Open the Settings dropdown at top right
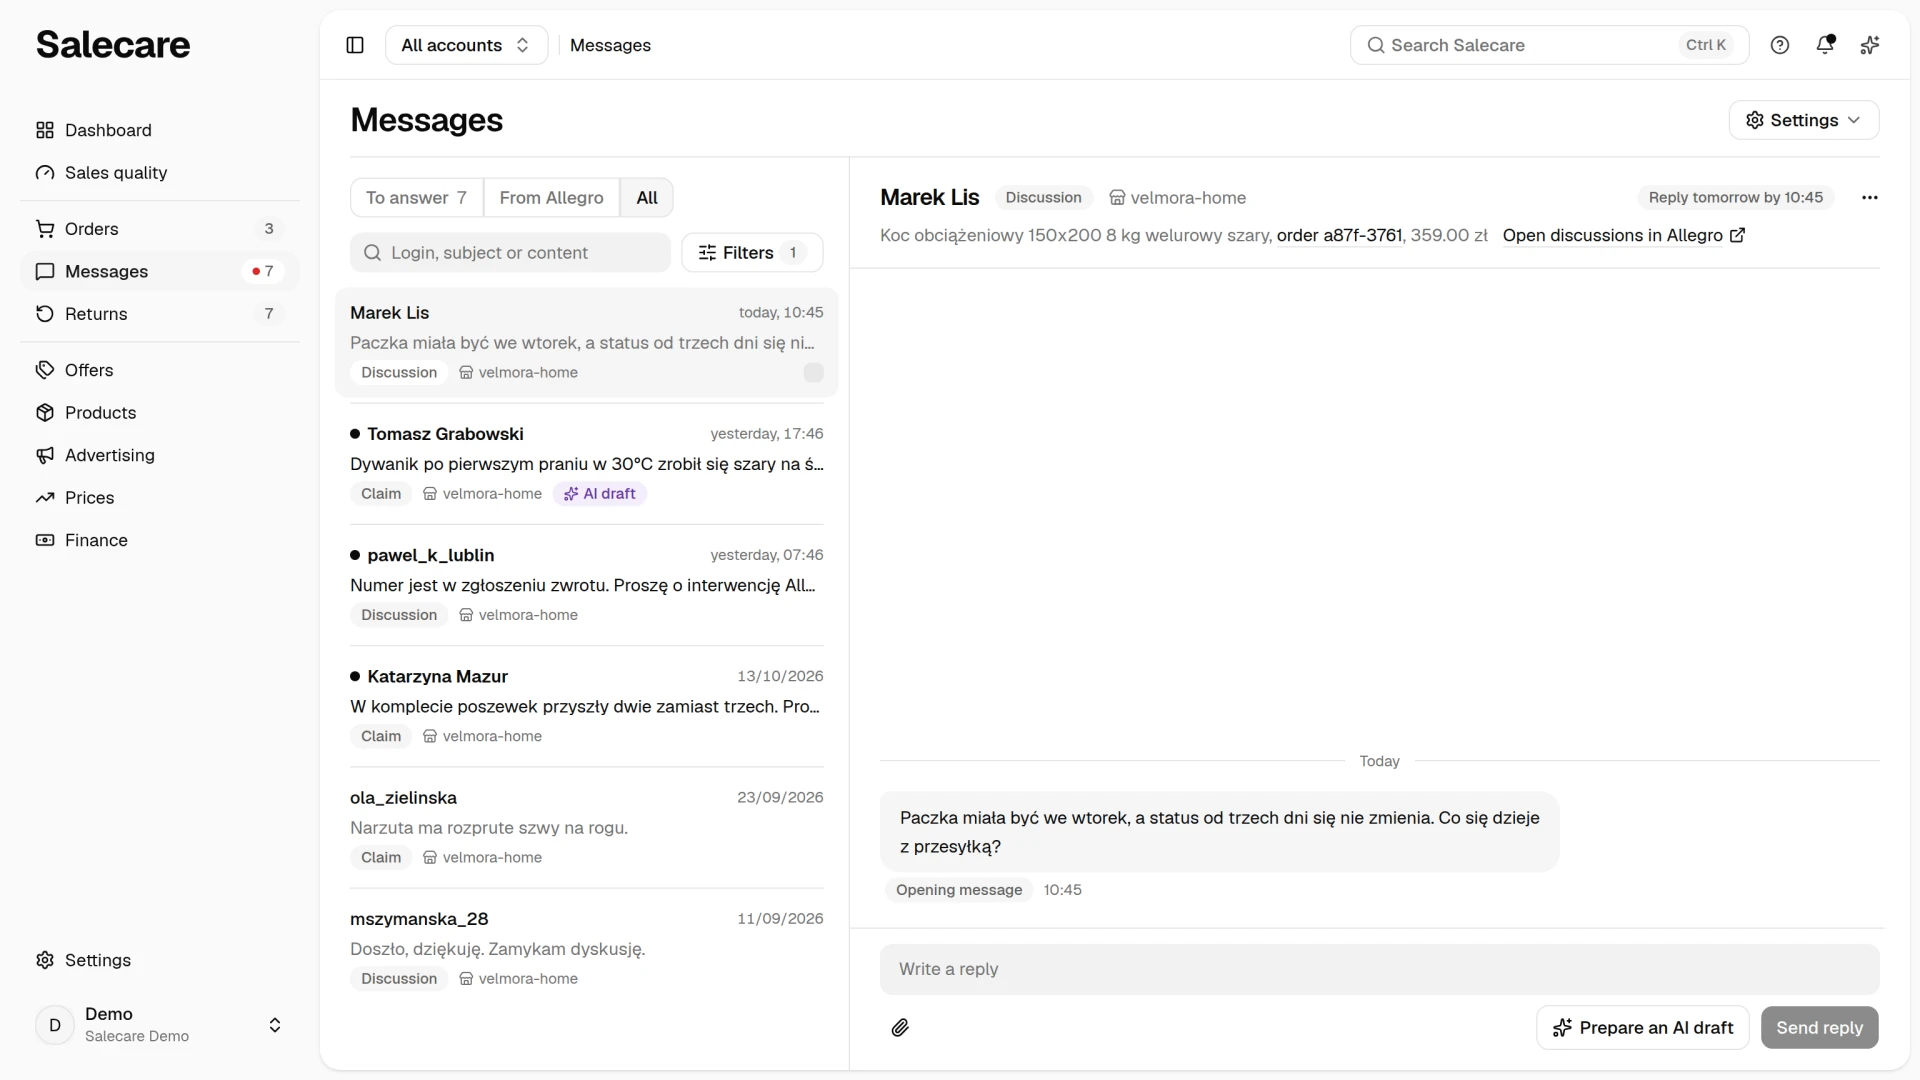 click(1804, 120)
